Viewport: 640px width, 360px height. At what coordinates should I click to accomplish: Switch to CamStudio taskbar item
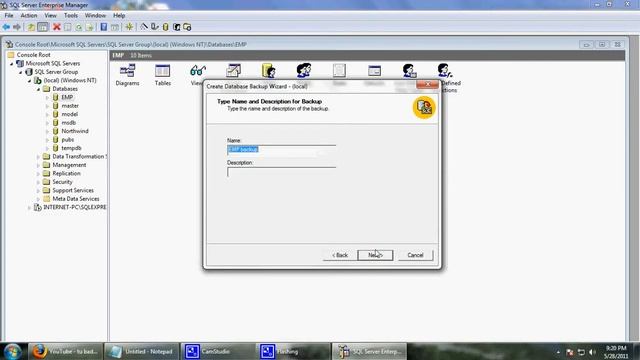click(x=218, y=351)
